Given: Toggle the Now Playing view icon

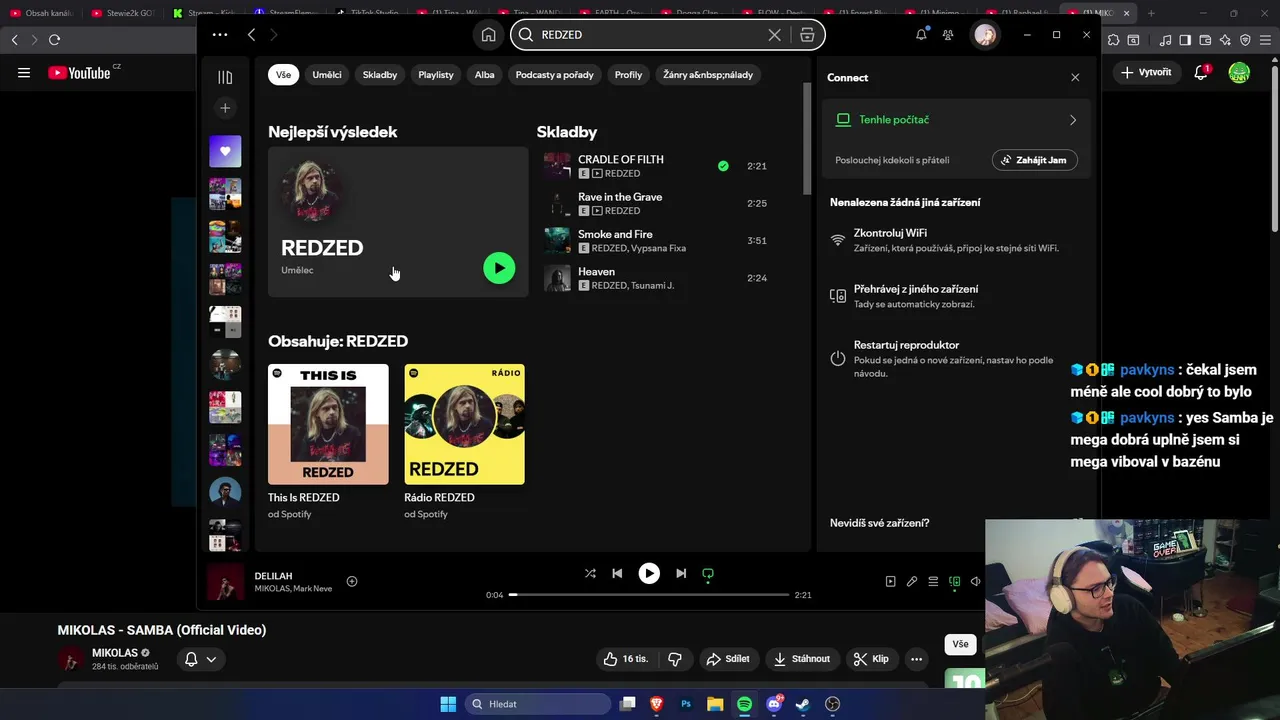Looking at the screenshot, I should [x=890, y=581].
